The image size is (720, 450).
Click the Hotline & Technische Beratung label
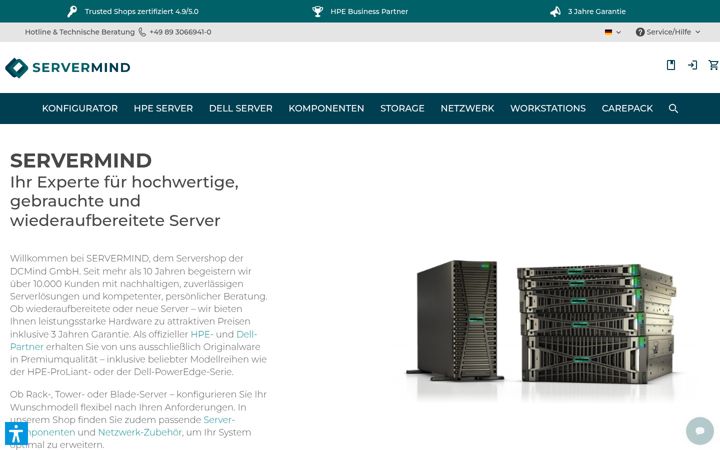[x=79, y=32]
